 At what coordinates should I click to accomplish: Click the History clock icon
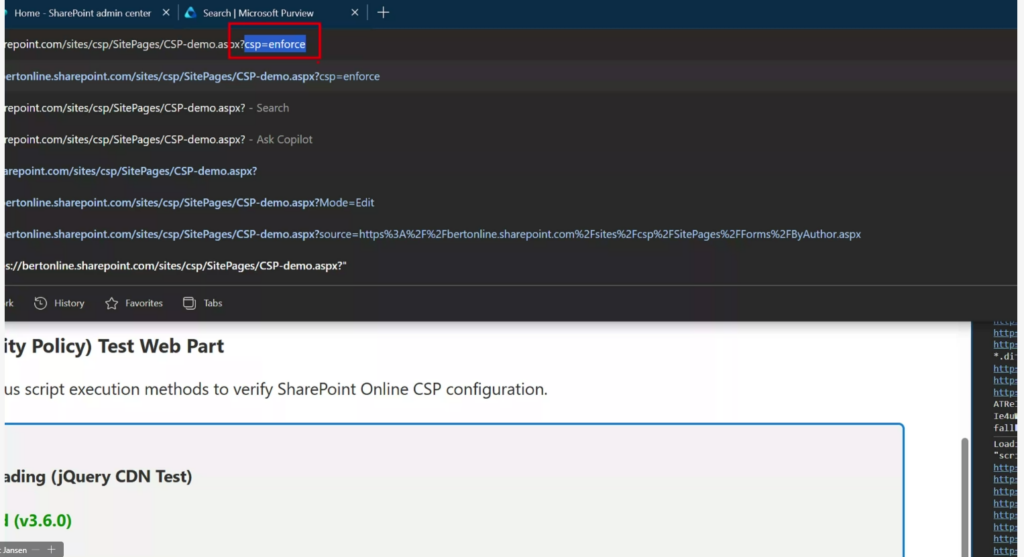tap(40, 303)
